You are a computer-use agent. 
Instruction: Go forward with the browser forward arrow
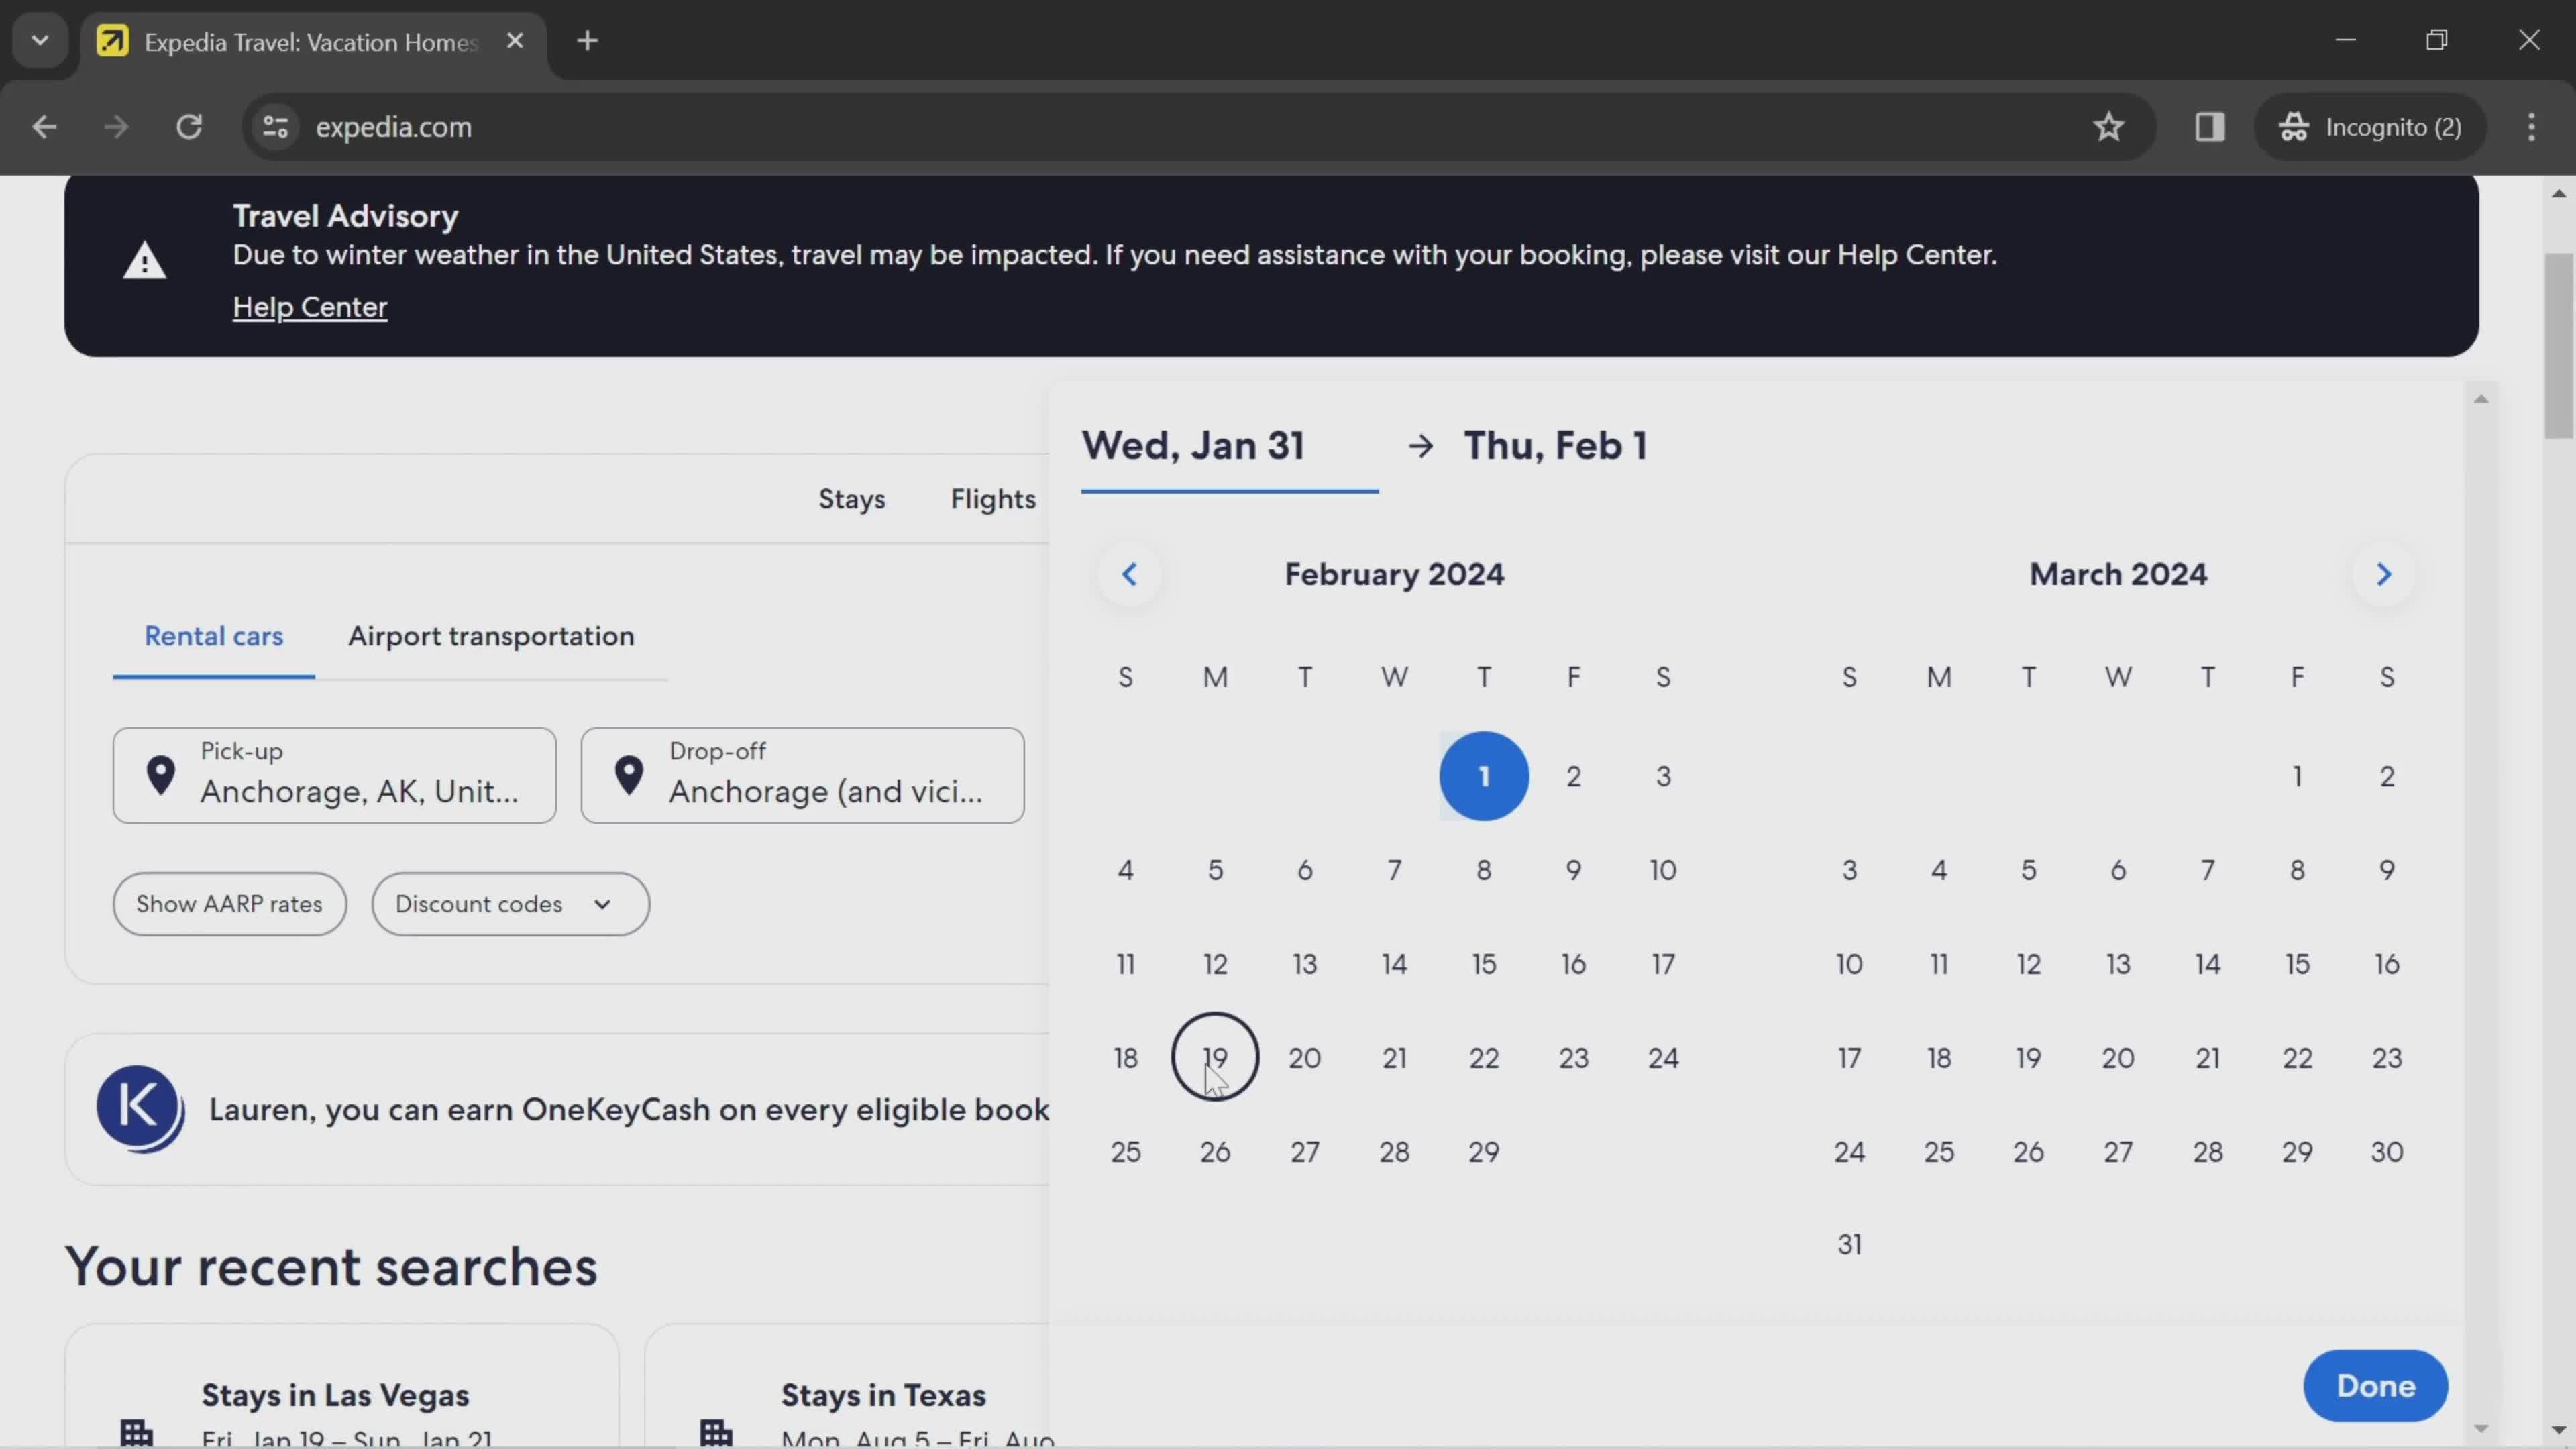pyautogui.click(x=116, y=127)
